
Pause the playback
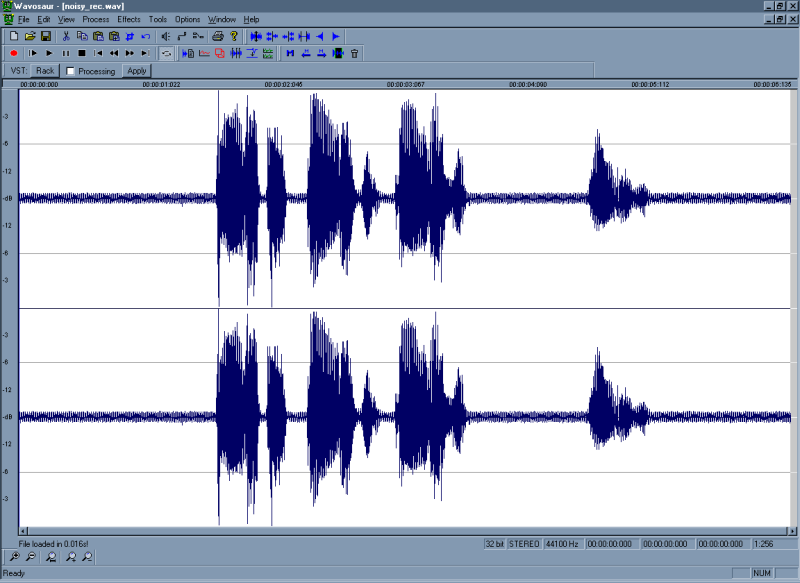[x=65, y=52]
